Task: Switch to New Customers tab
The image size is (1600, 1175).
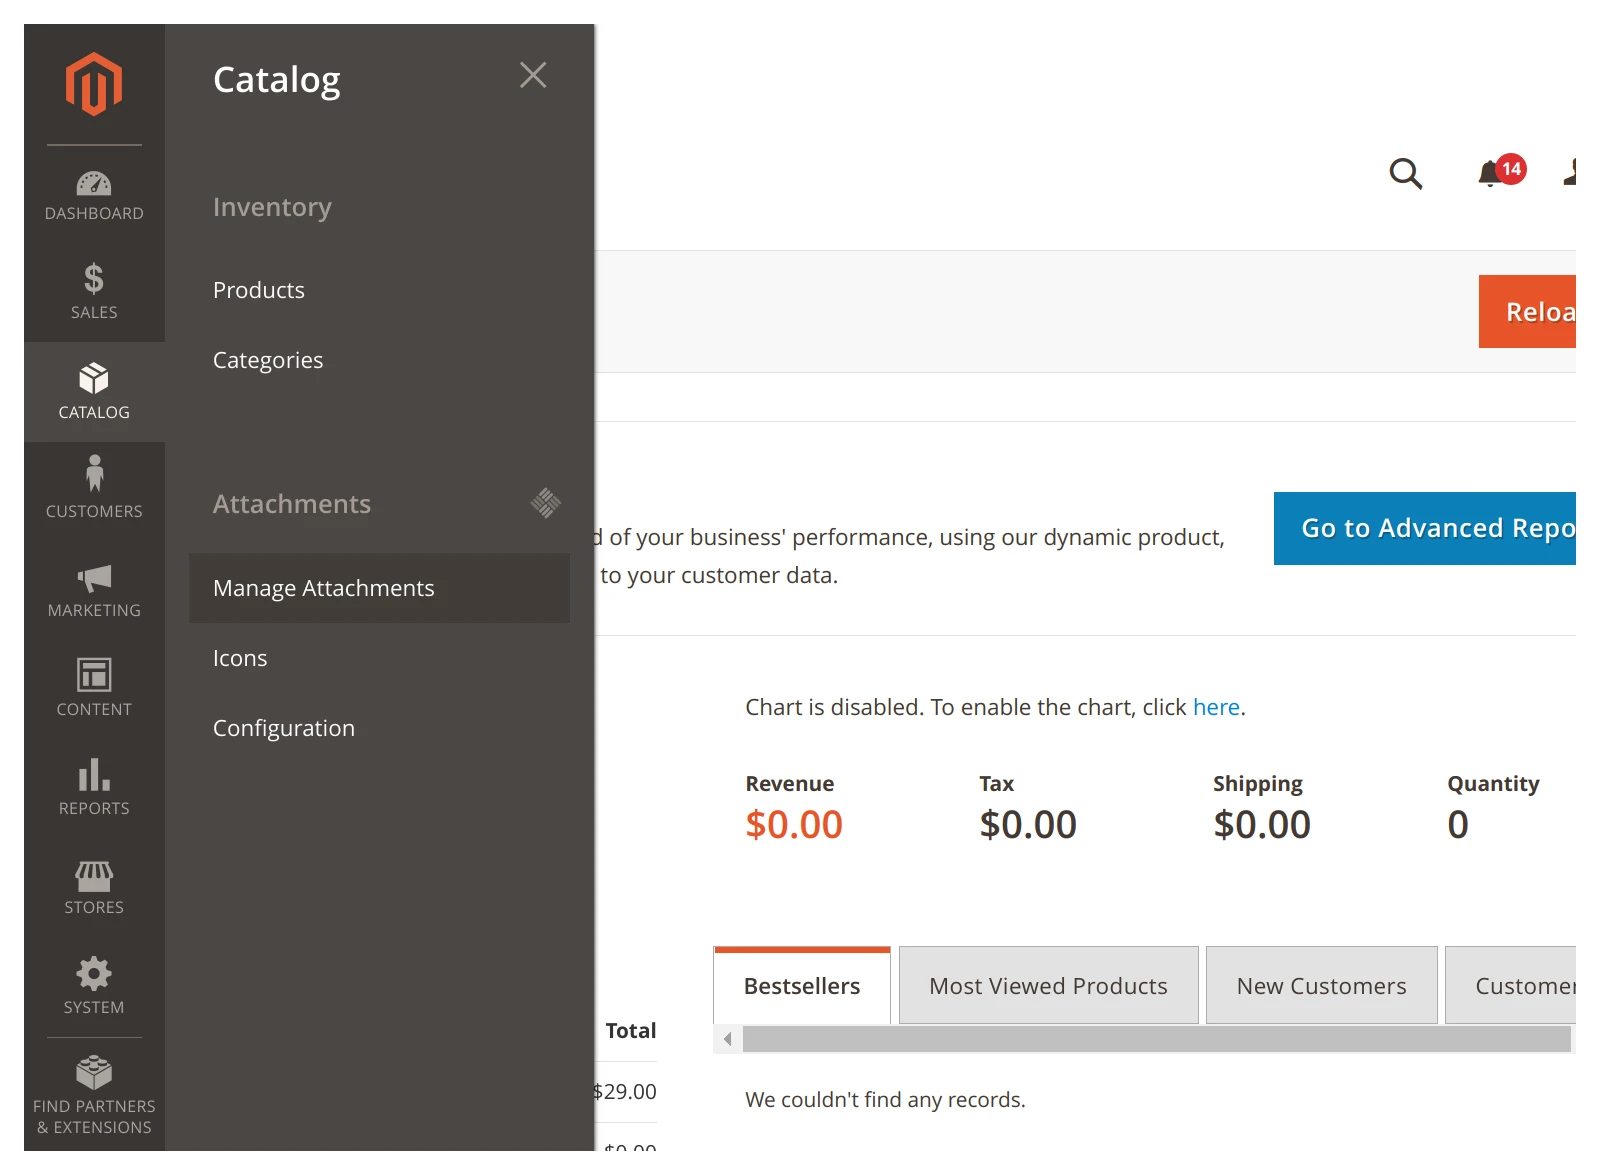Action: (x=1321, y=985)
